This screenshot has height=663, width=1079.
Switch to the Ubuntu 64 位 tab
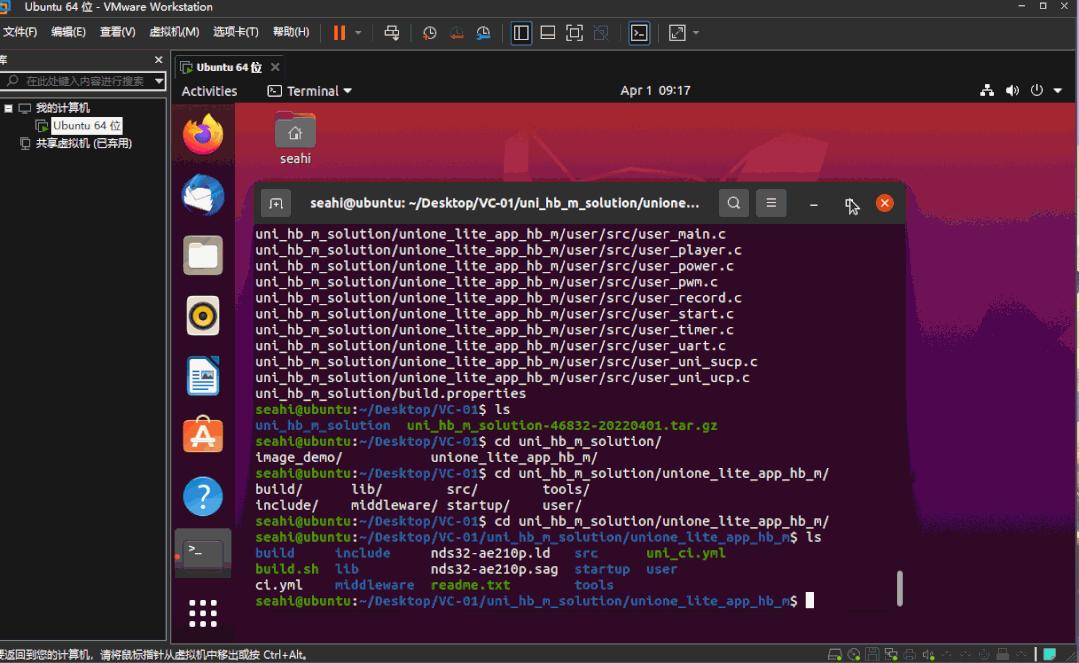(228, 66)
